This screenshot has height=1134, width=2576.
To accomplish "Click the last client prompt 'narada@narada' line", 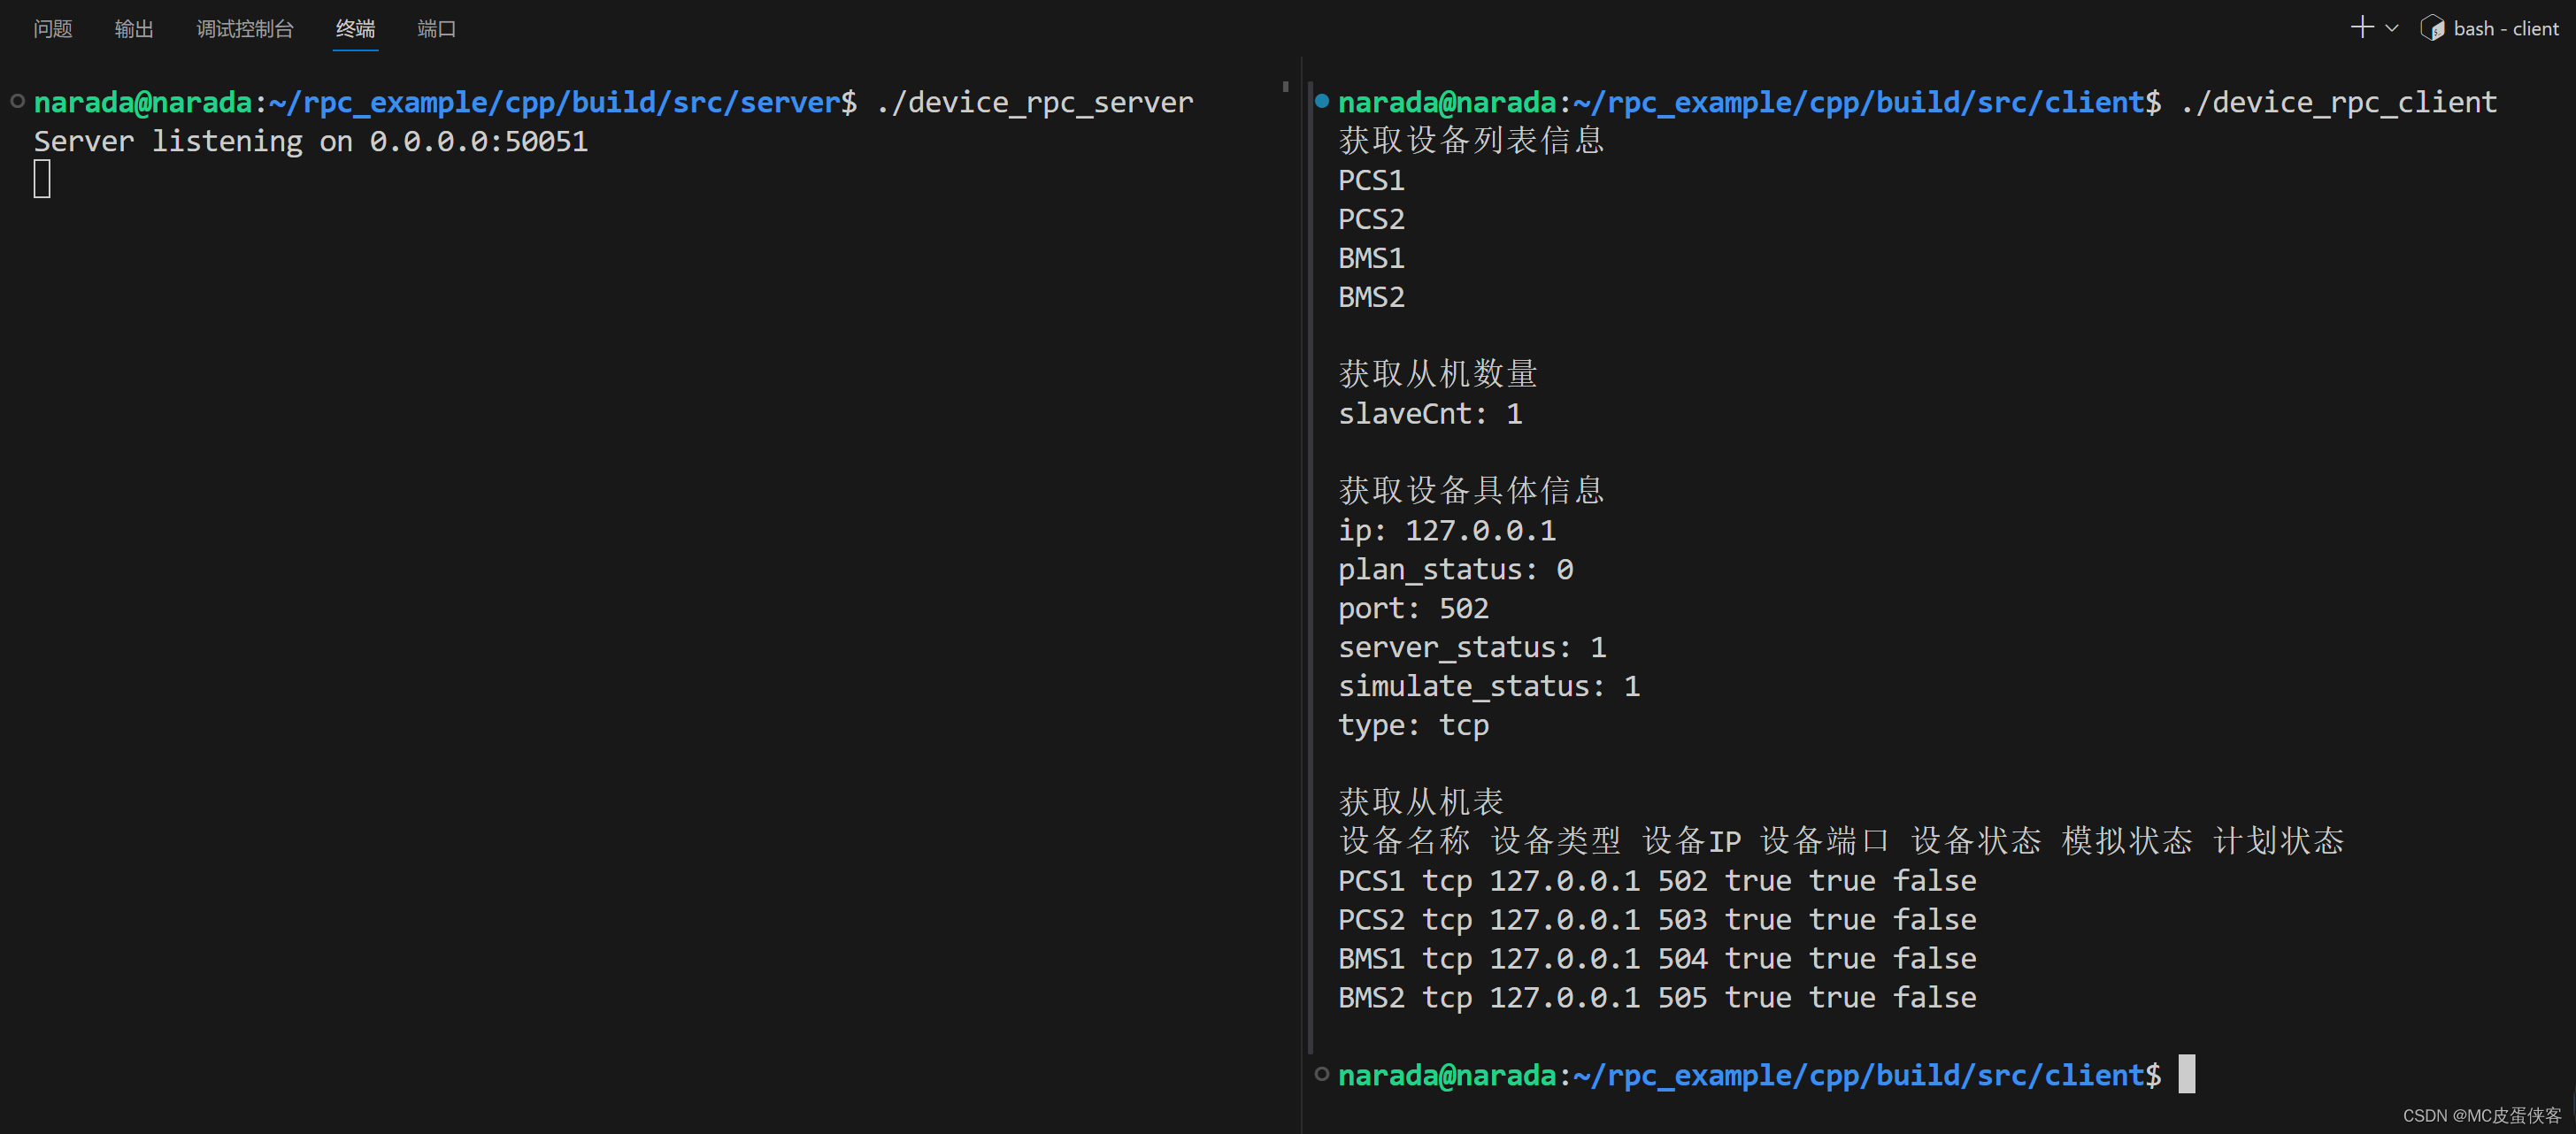I will (x=1749, y=1075).
